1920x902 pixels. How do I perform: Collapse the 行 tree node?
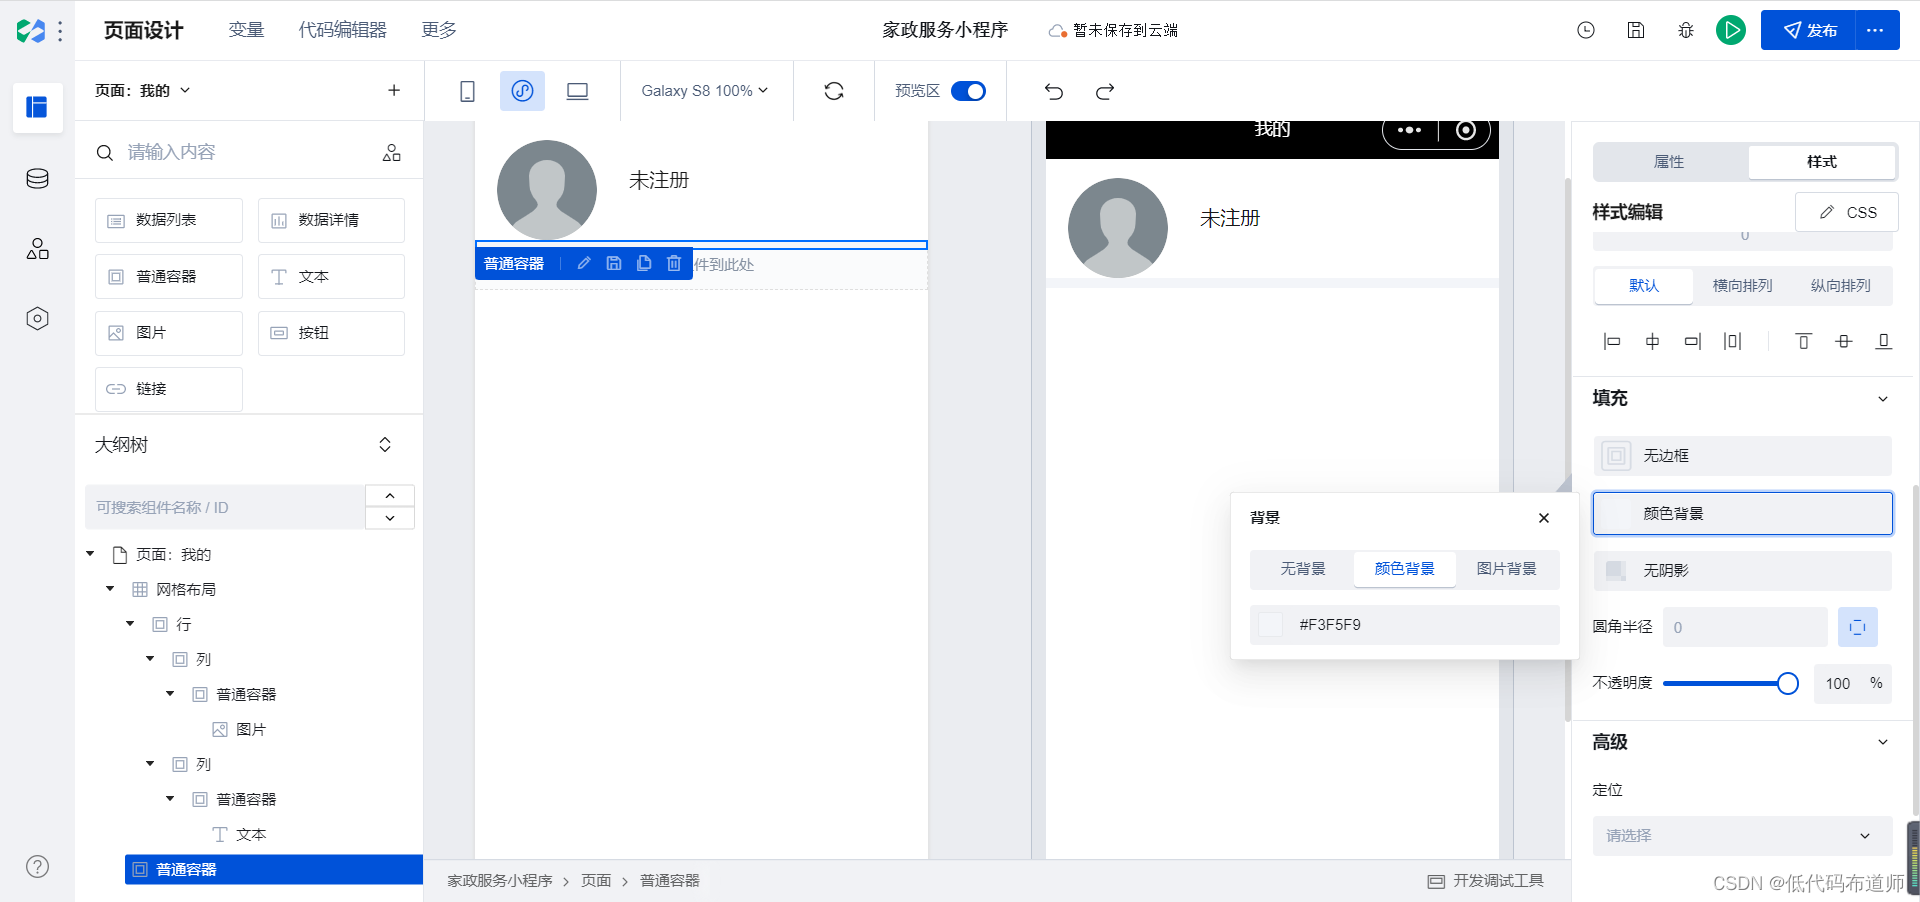(130, 624)
